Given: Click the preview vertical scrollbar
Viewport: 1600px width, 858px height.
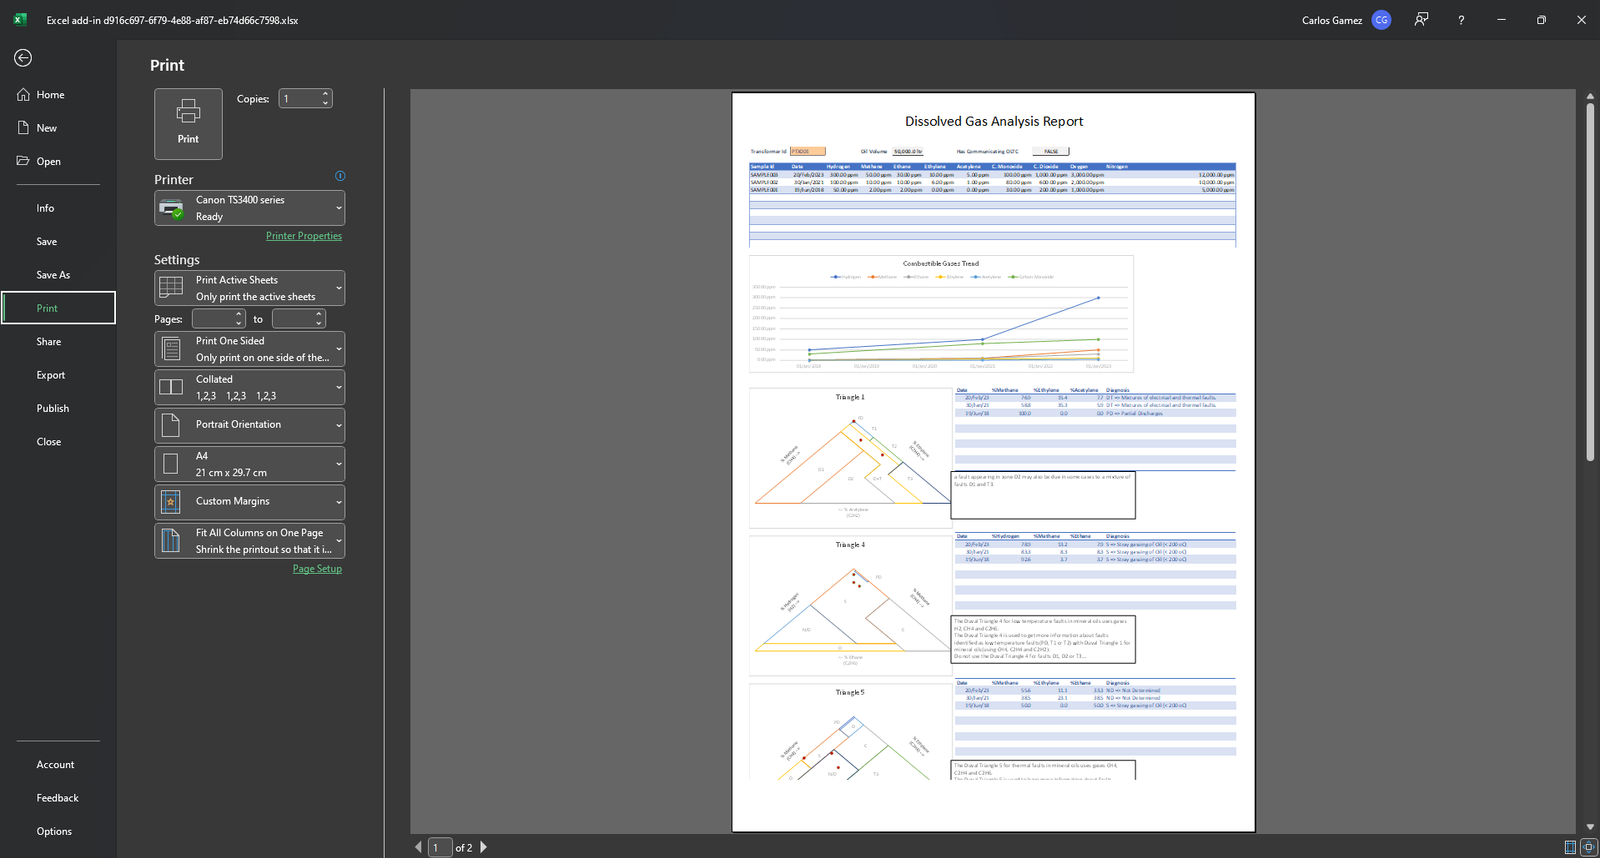Looking at the screenshot, I should (1590, 282).
